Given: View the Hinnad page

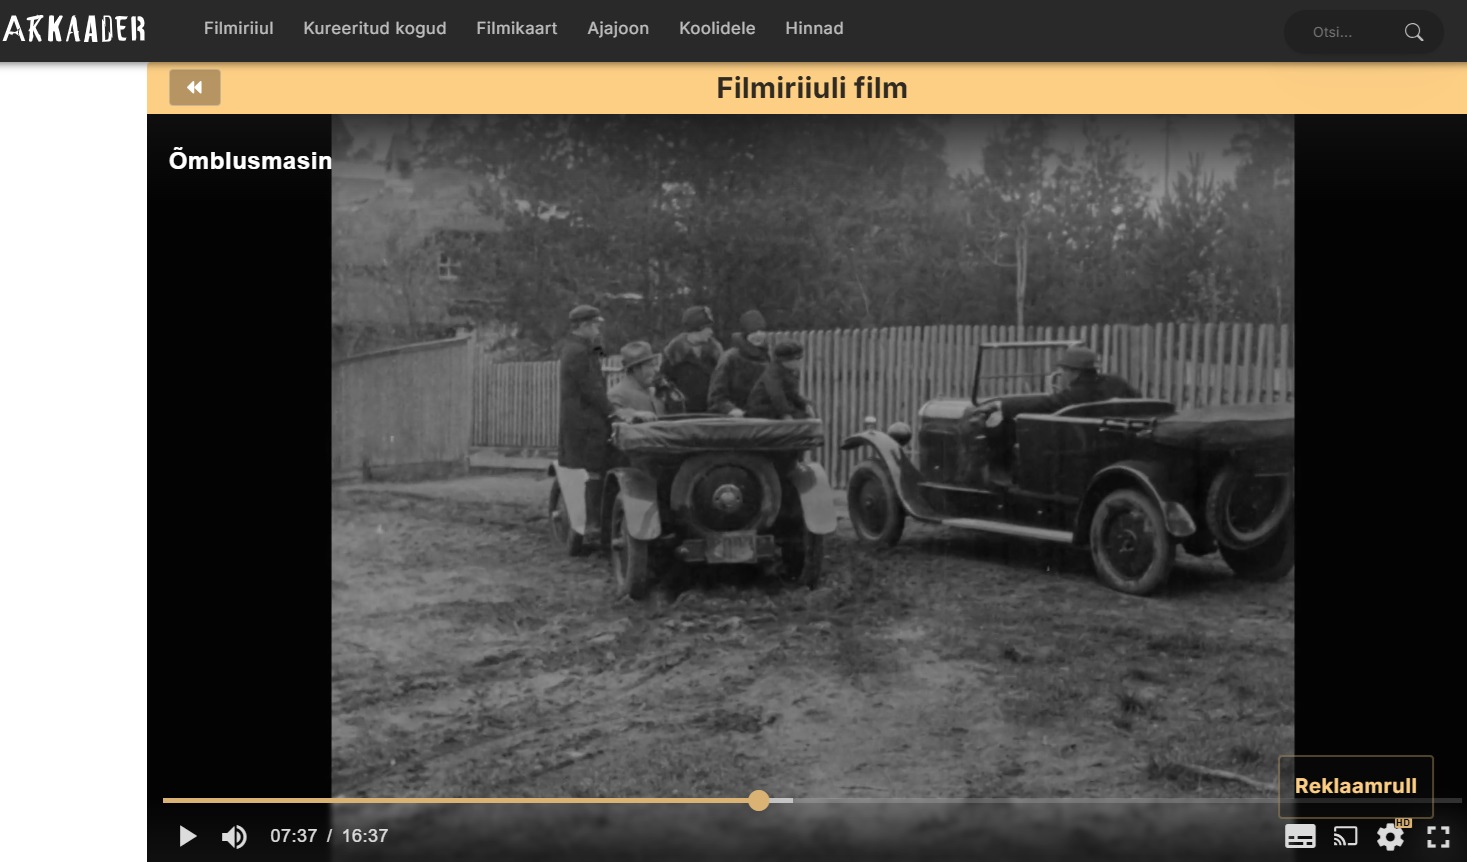Looking at the screenshot, I should (814, 29).
